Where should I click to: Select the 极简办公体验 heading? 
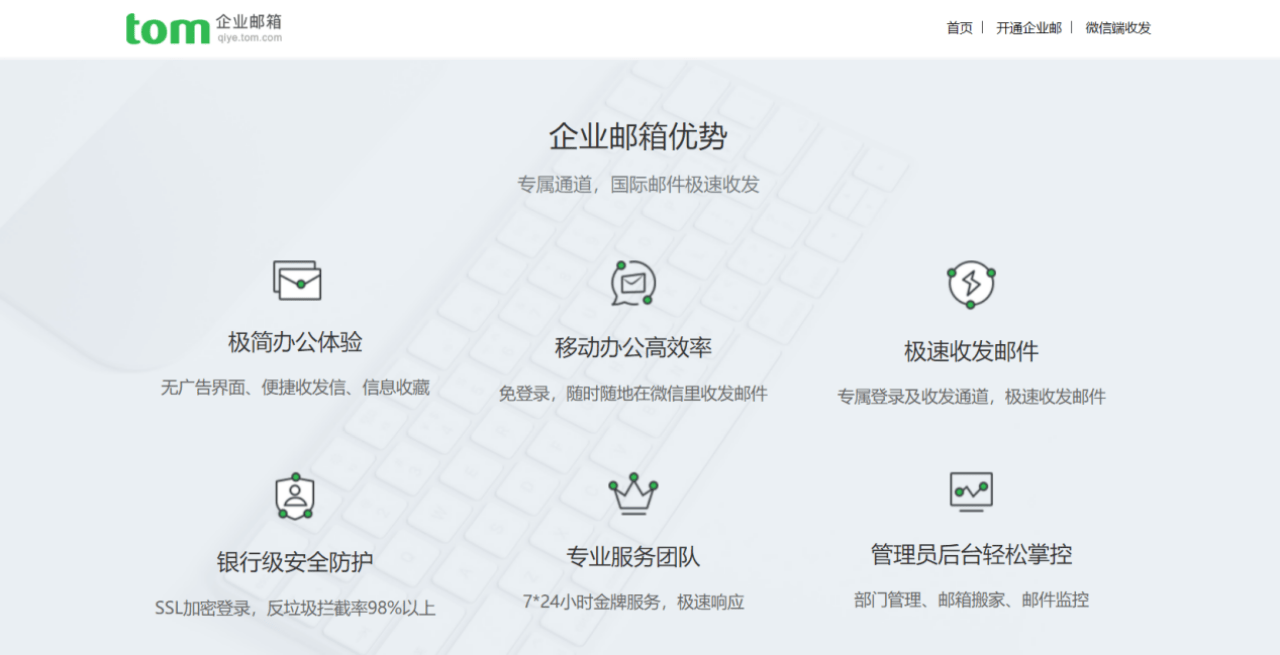[295, 342]
